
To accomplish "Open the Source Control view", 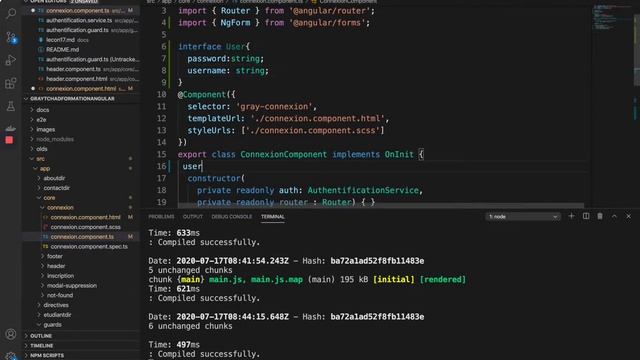I will (11, 38).
